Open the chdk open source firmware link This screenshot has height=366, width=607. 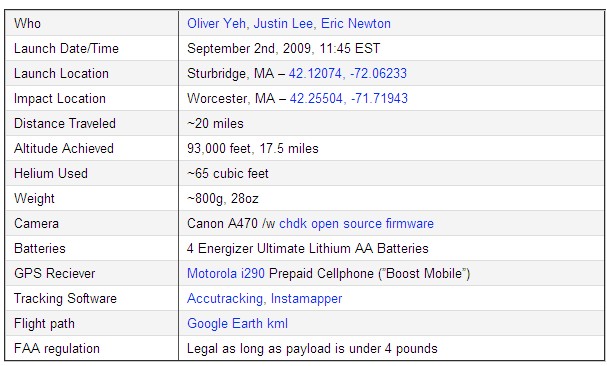(x=356, y=223)
